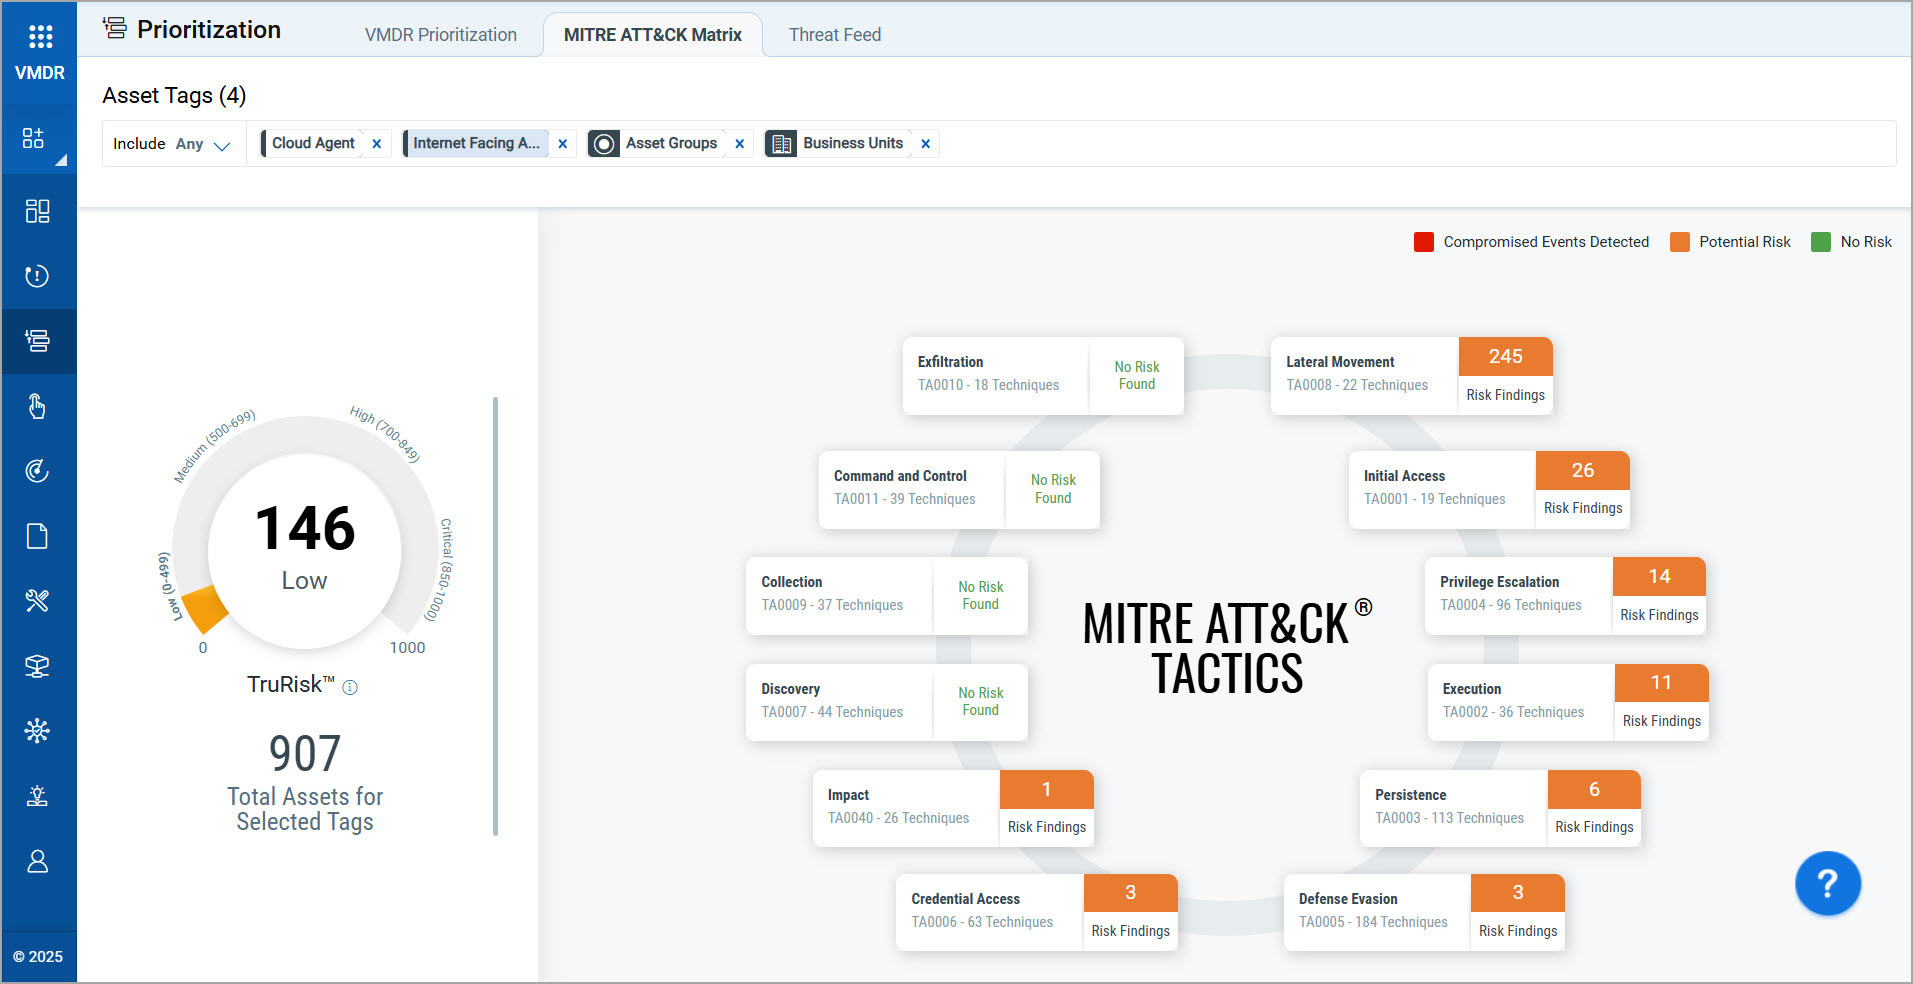1913x984 pixels.
Task: Open the reports document icon in the sidebar
Action: click(x=38, y=536)
